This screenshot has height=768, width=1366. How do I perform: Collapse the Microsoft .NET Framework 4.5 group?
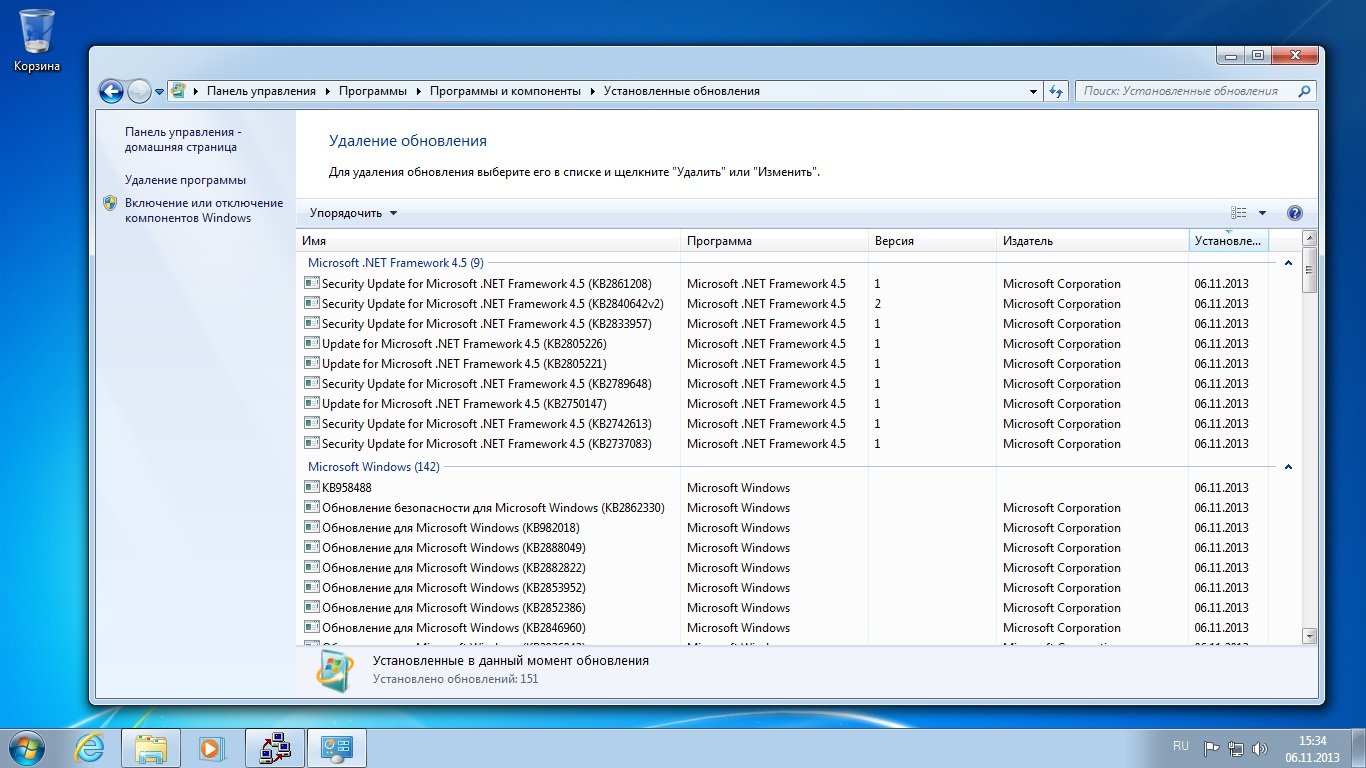[1288, 263]
